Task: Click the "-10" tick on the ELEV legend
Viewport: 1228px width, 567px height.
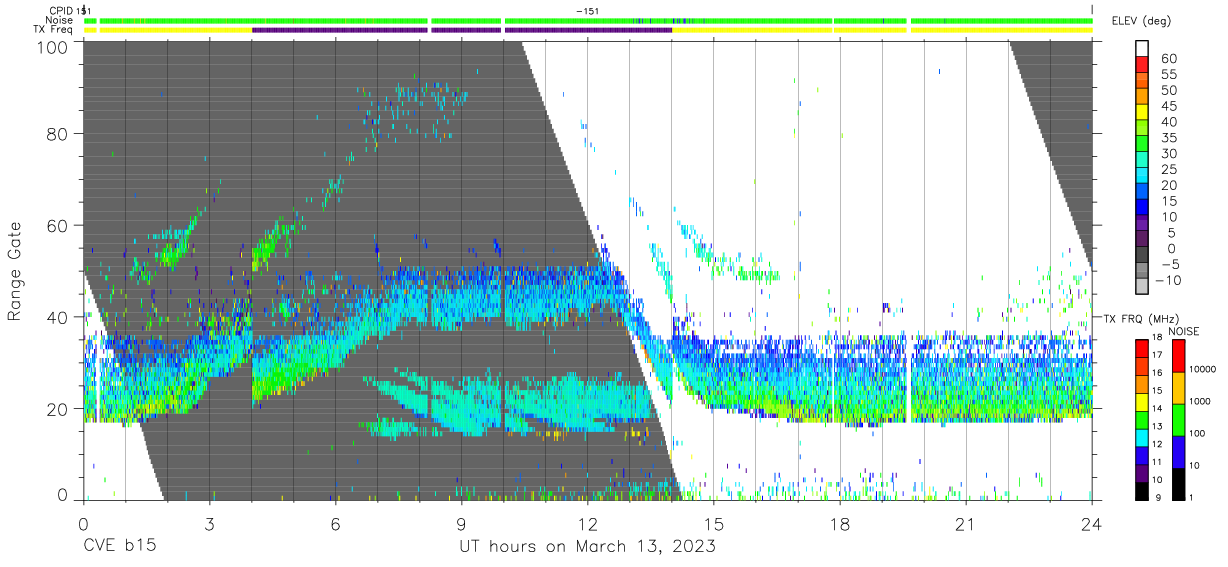Action: click(1166, 281)
